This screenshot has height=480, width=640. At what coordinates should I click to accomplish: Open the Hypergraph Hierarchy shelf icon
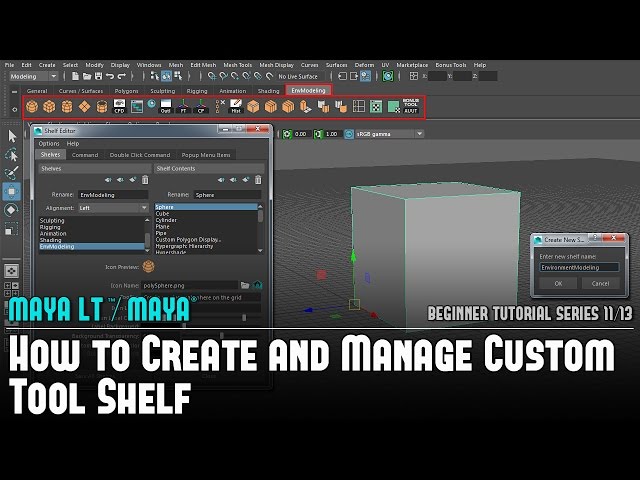click(137, 107)
